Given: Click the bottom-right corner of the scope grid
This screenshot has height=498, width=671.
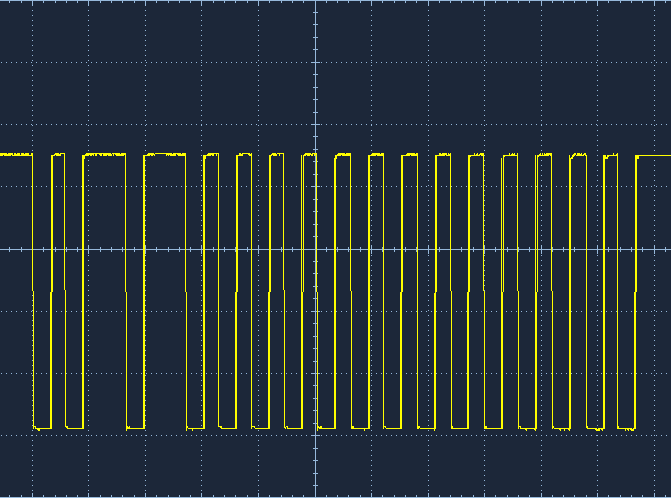Looking at the screenshot, I should click(668, 495).
